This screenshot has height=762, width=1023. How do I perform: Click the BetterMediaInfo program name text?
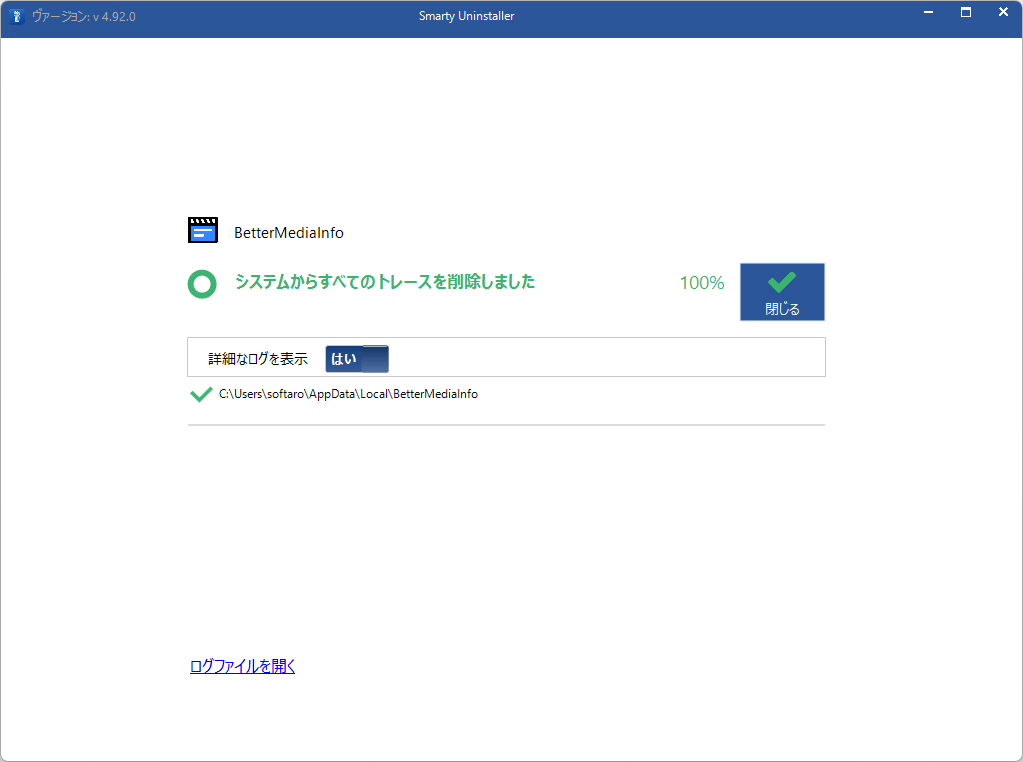[288, 233]
